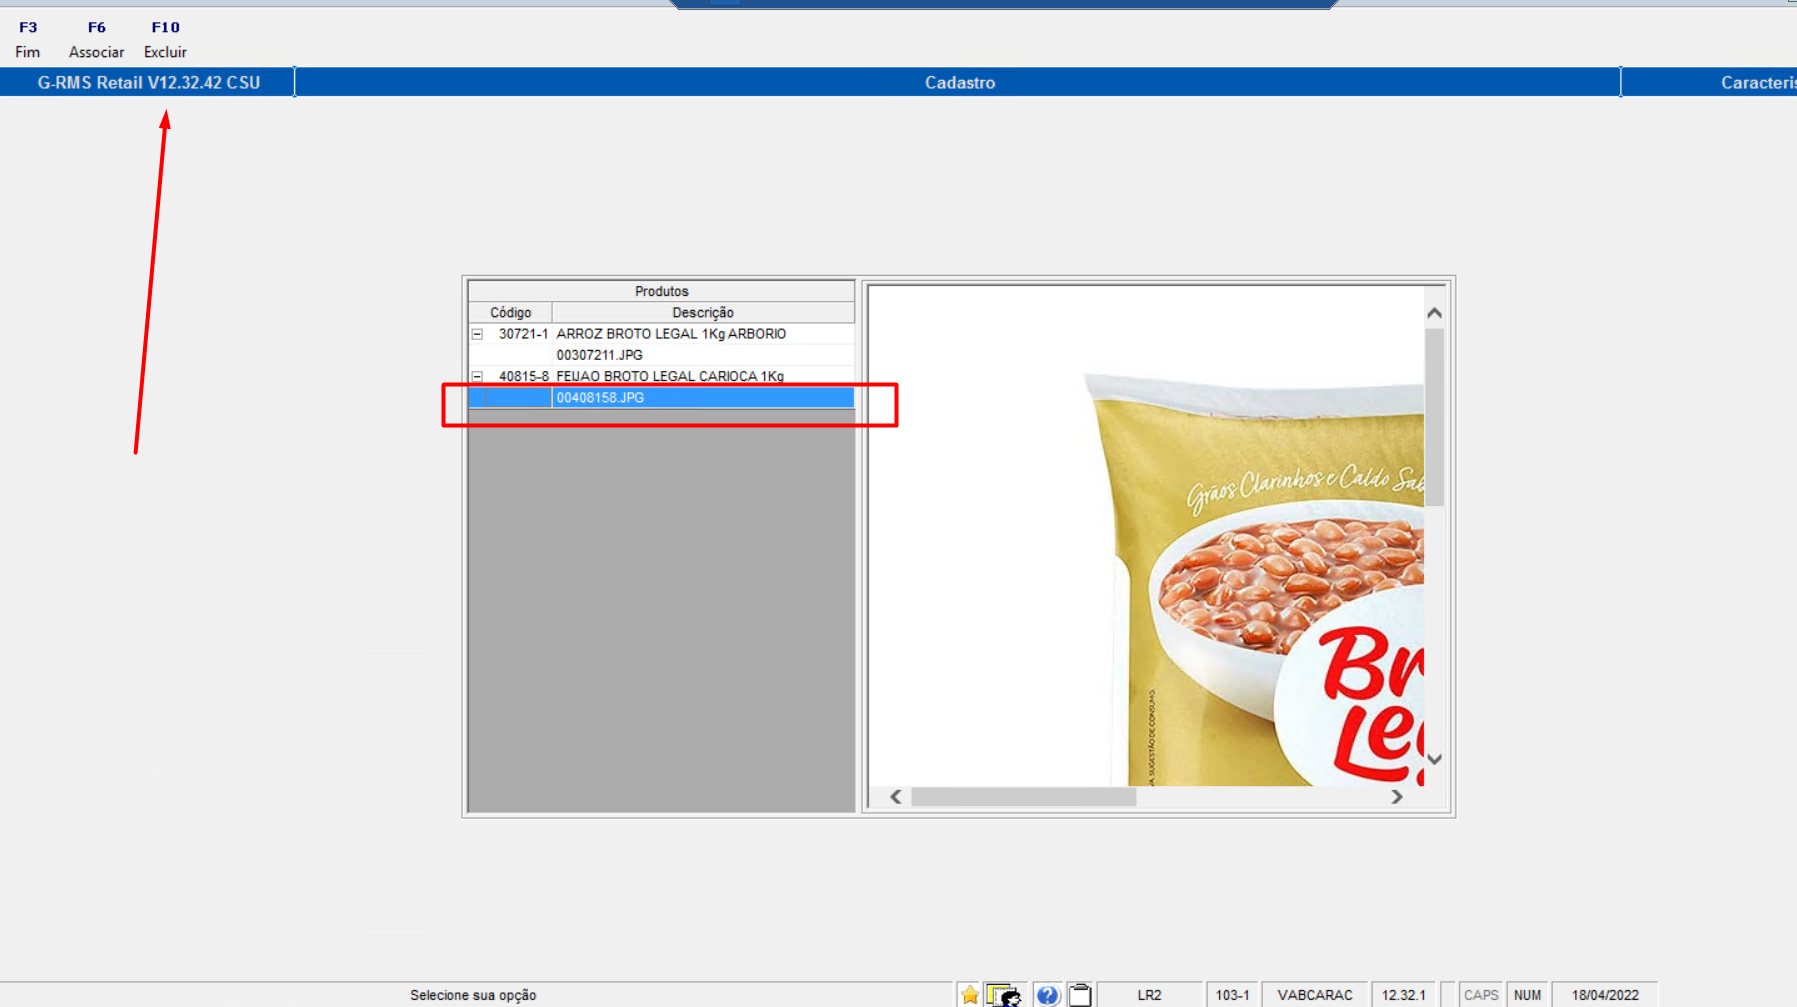Click the CAPS indicator in status bar
The height and width of the screenshot is (1007, 1797).
coord(1480,995)
